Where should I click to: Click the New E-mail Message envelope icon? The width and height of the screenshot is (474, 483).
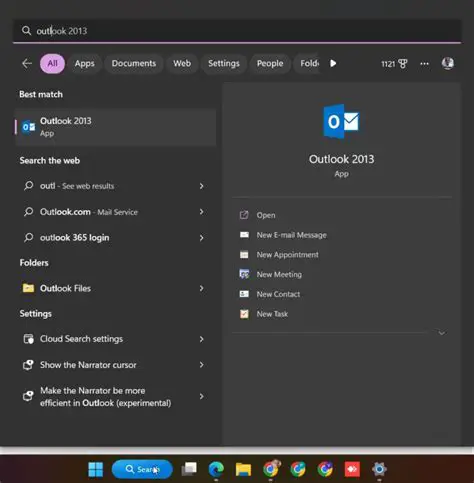pyautogui.click(x=244, y=235)
